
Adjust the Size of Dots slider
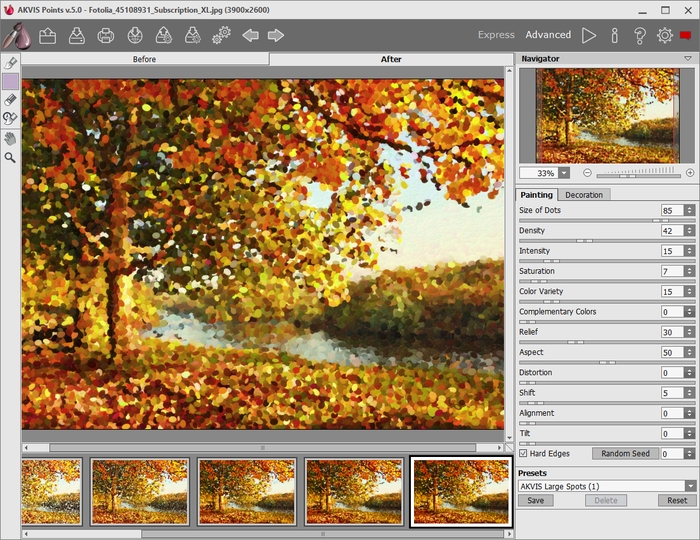coord(607,220)
